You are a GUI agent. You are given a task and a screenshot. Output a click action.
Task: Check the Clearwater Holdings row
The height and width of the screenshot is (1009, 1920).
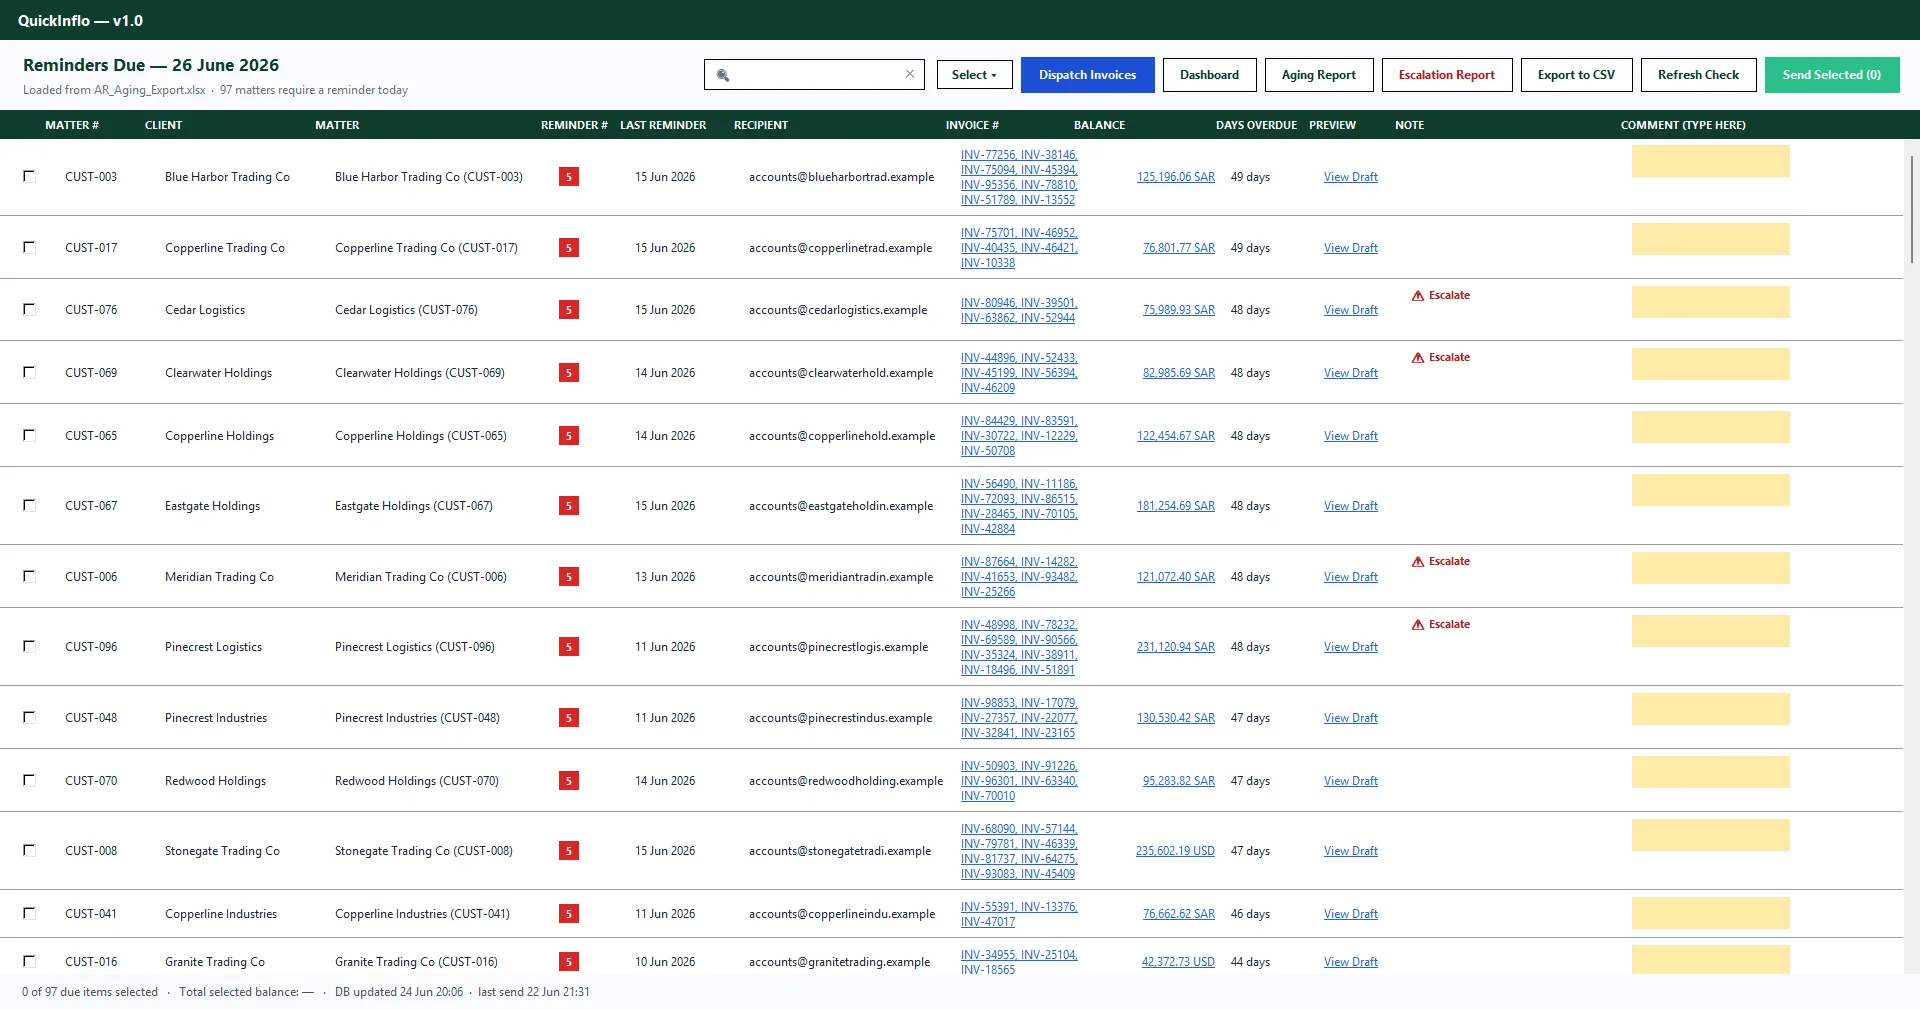tap(29, 372)
